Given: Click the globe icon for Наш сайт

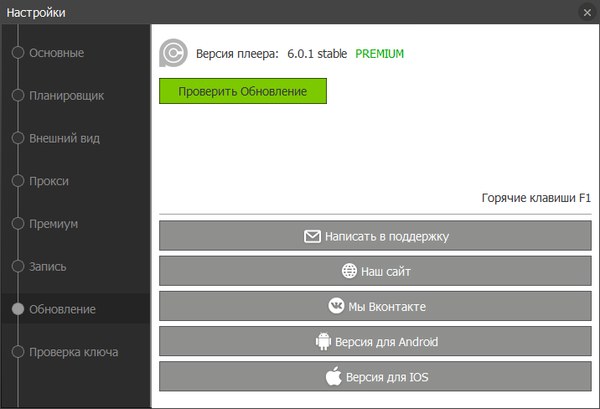Looking at the screenshot, I should [x=349, y=271].
